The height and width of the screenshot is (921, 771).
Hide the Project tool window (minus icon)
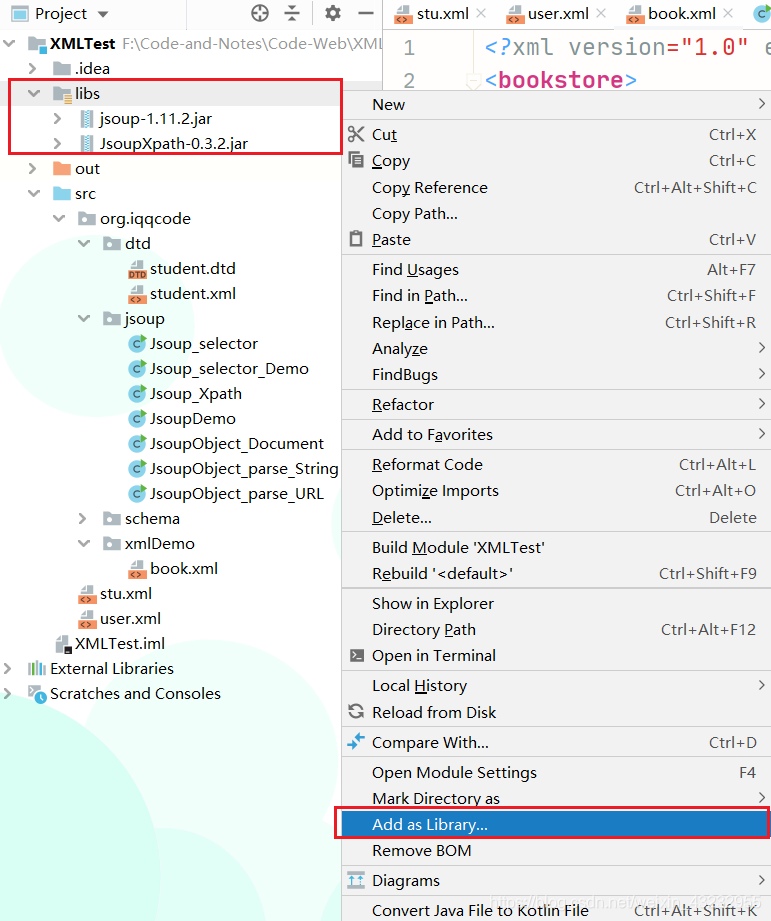pos(366,13)
